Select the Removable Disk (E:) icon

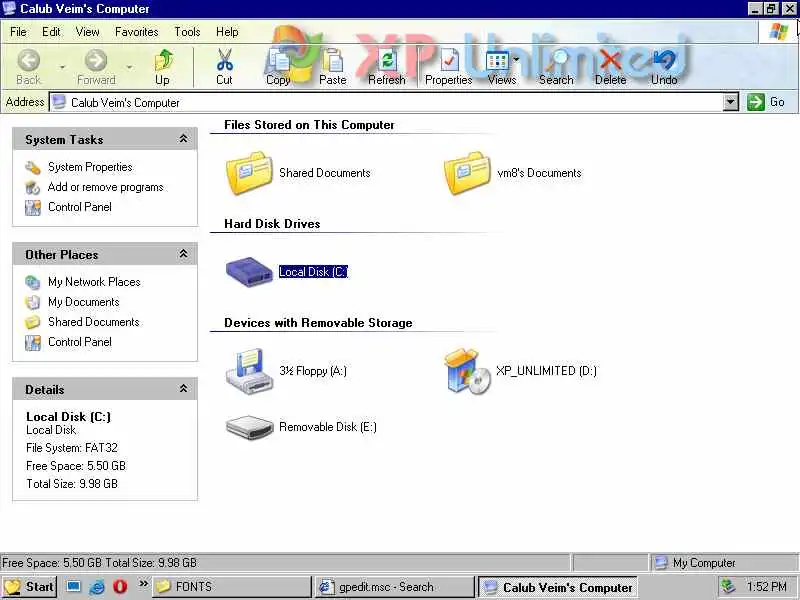249,427
